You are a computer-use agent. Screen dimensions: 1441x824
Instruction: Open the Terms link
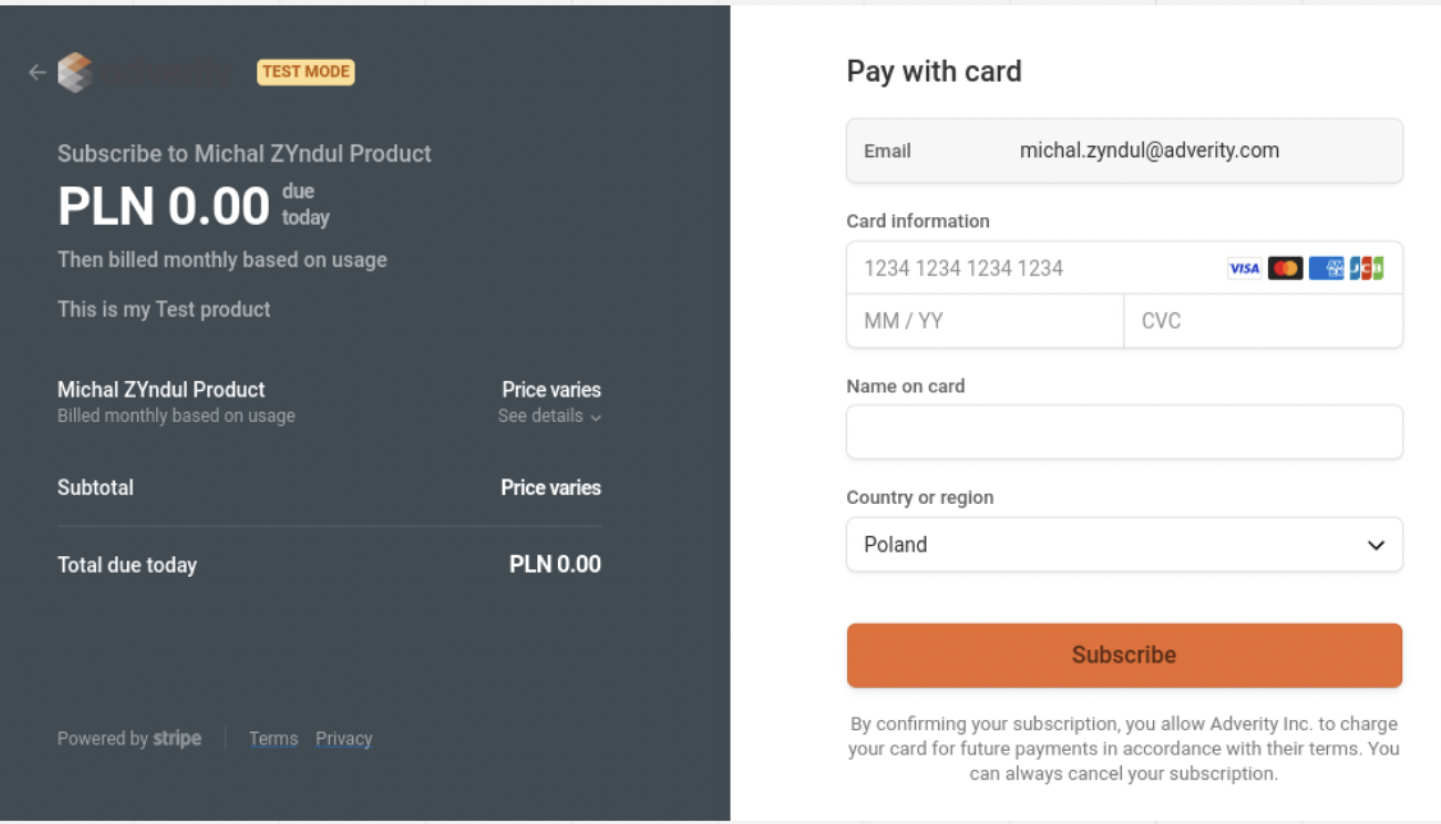(273, 739)
